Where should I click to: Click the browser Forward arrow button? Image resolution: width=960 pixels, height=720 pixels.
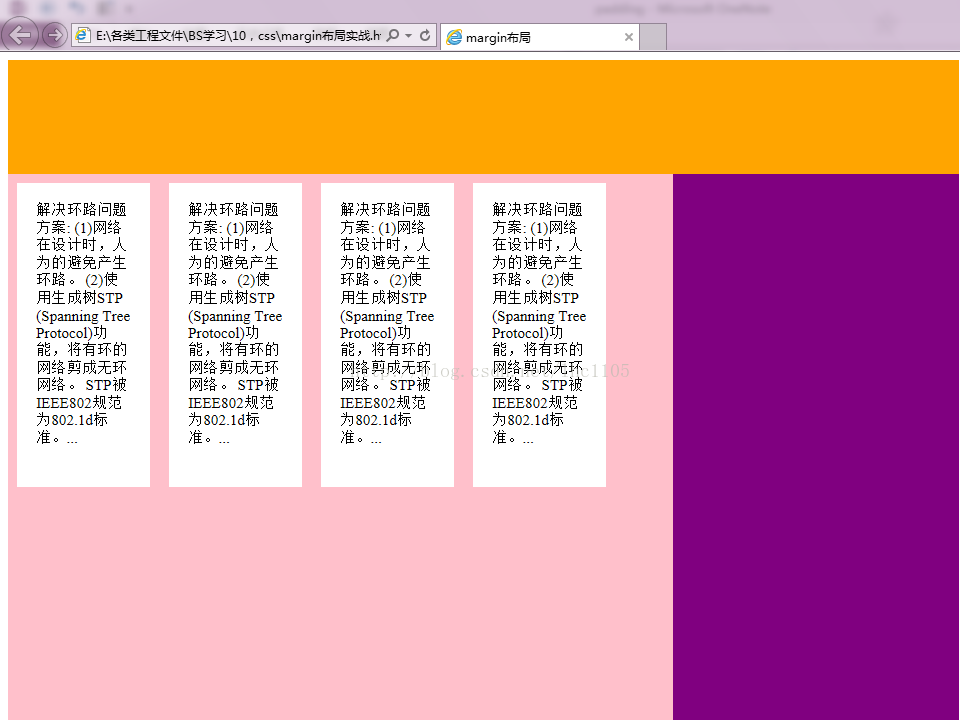point(54,36)
